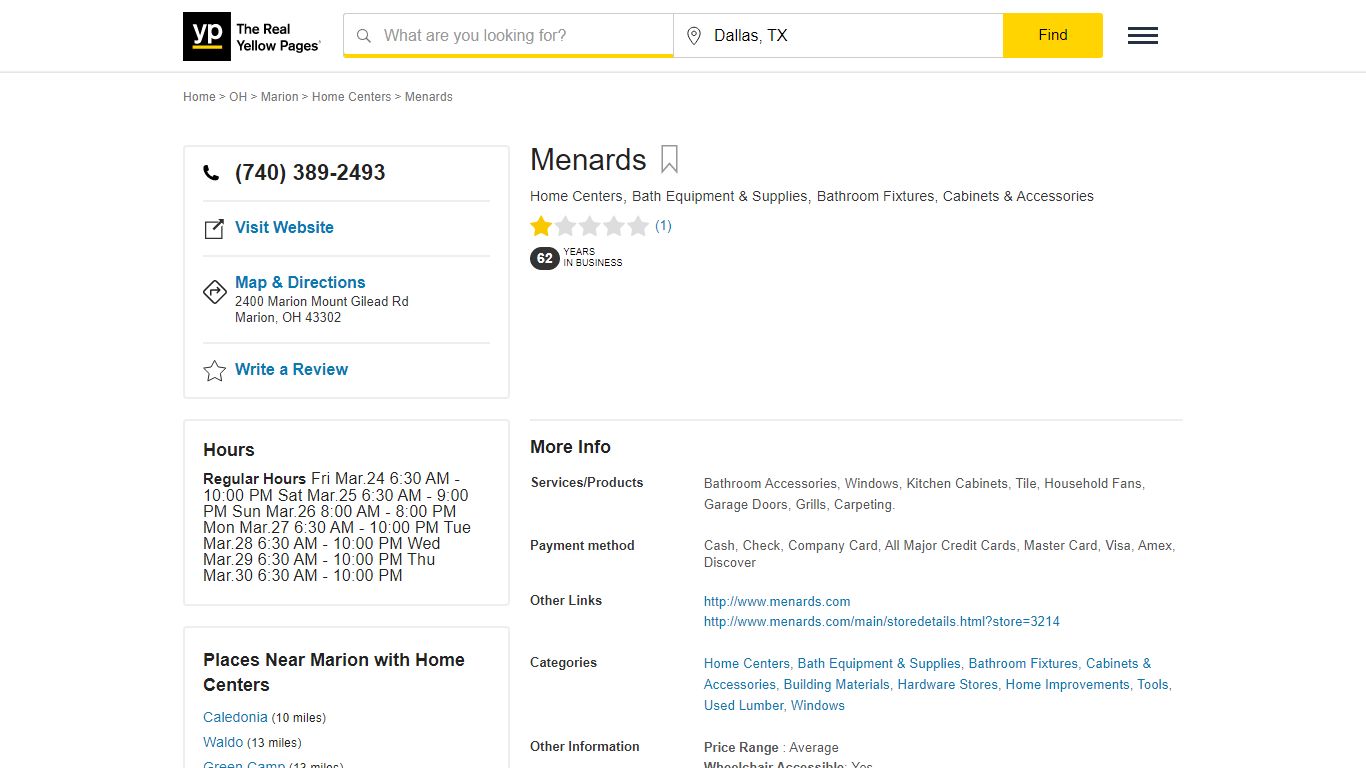The height and width of the screenshot is (768, 1366).
Task: Open the (1) review count link
Action: [663, 226]
